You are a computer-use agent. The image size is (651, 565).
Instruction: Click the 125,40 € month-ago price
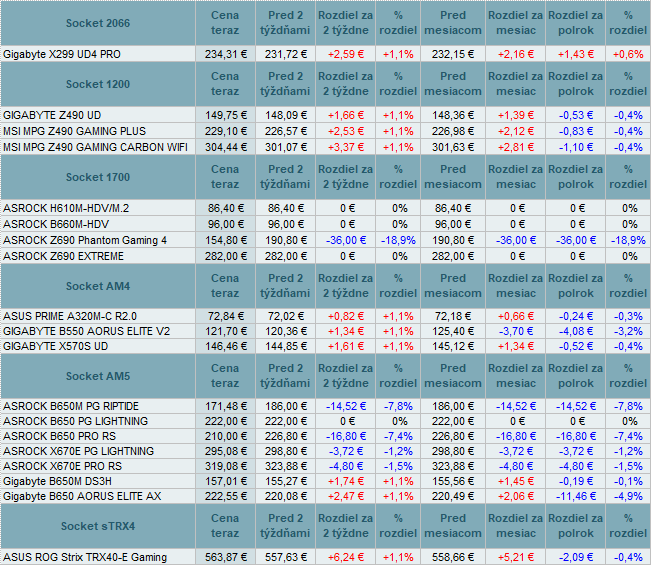tap(453, 331)
